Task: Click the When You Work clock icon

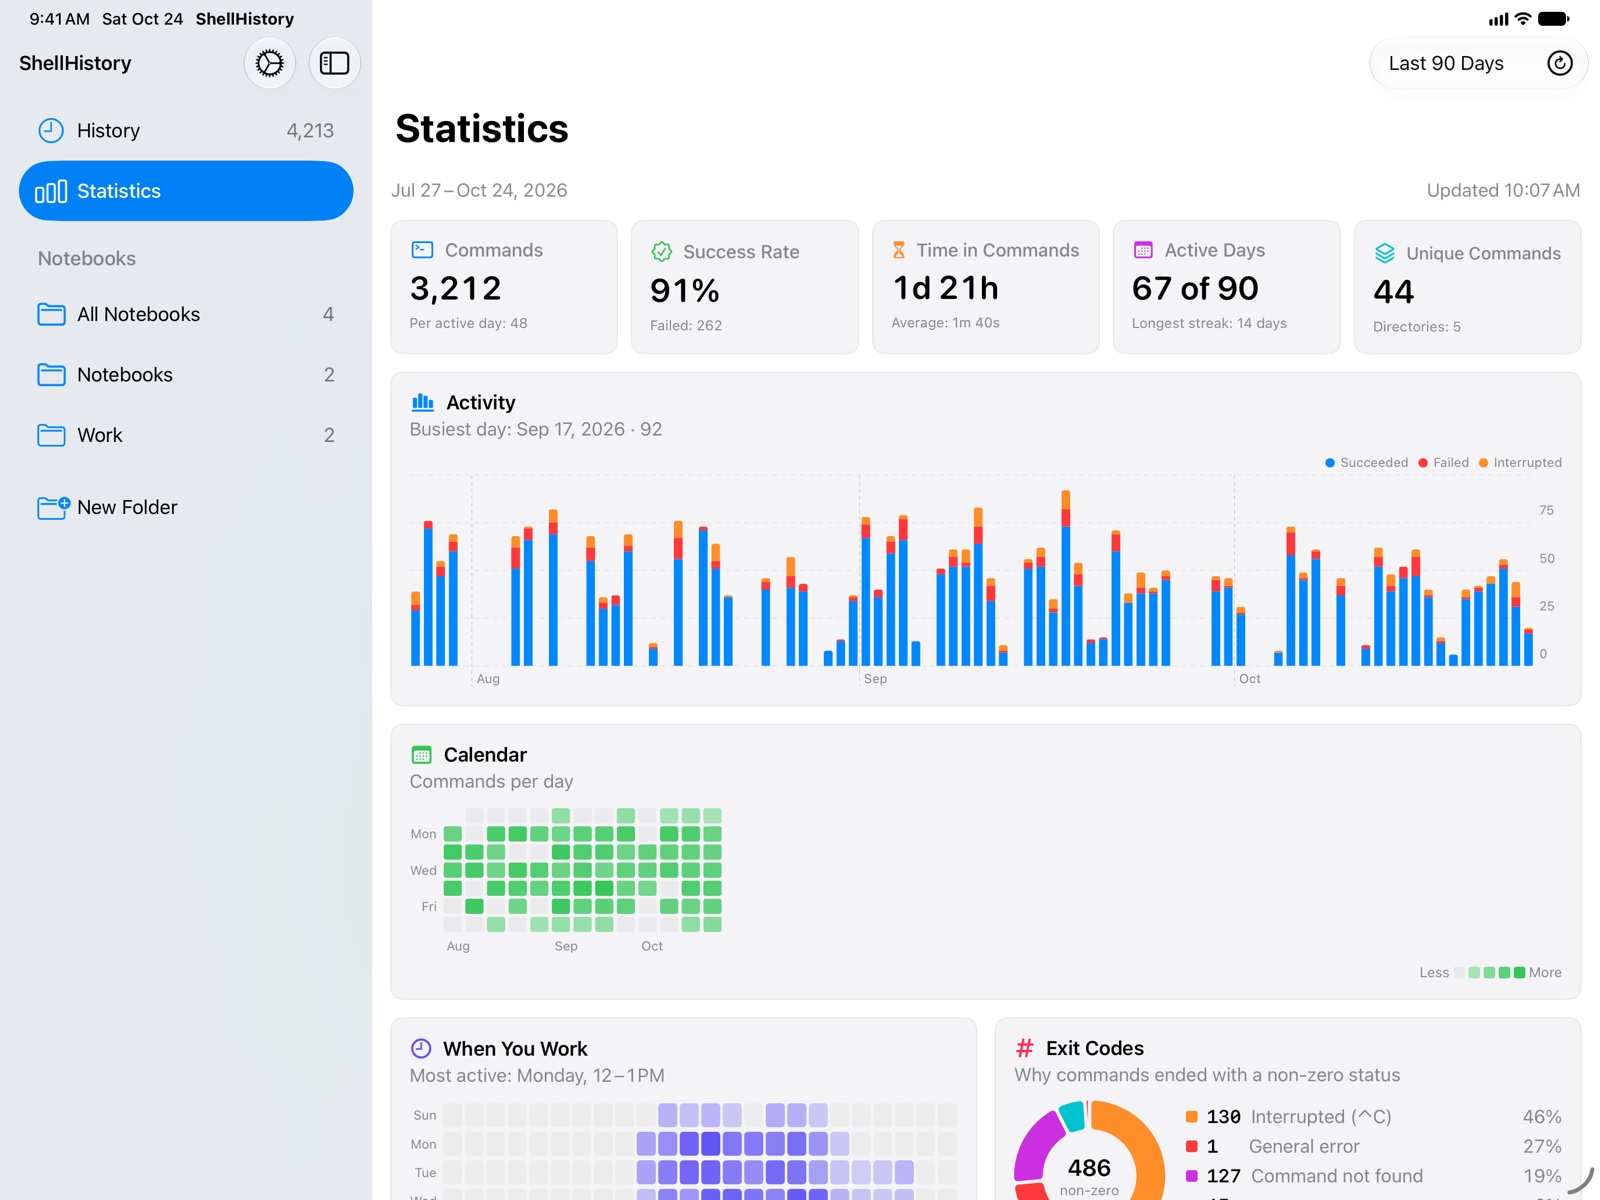Action: 421,1048
